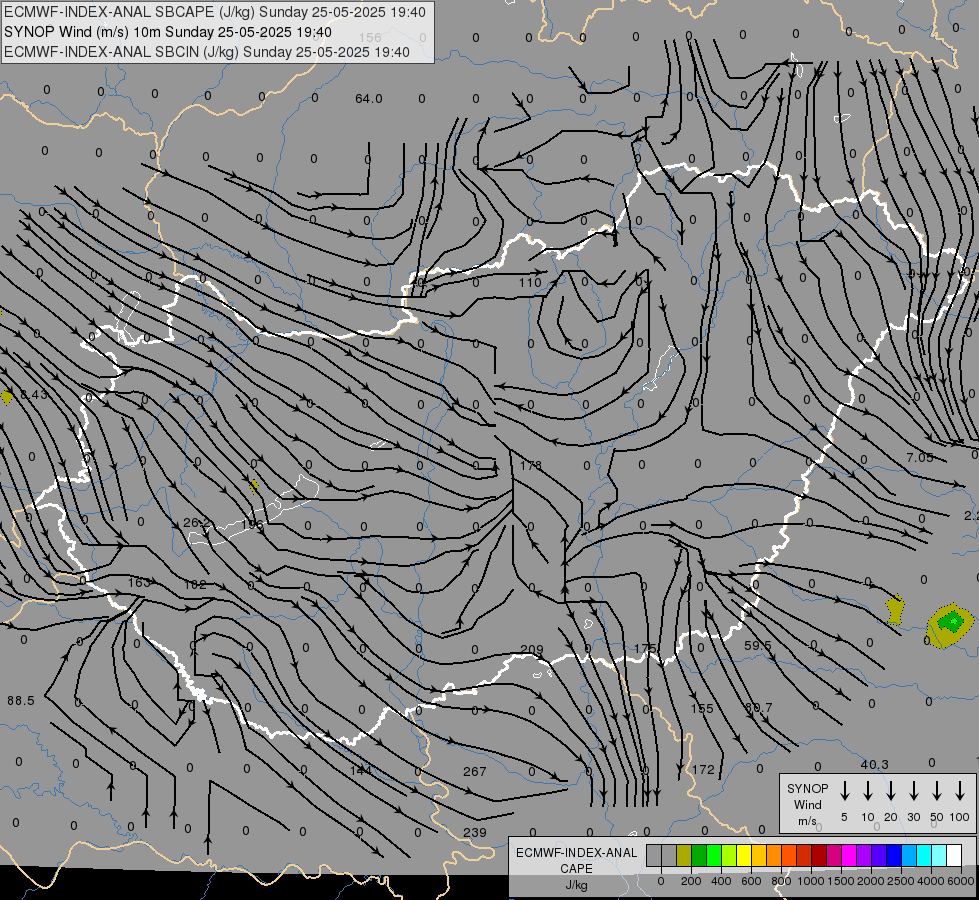This screenshot has height=900, width=979.
Task: Click the map value 172
Action: 703,769
